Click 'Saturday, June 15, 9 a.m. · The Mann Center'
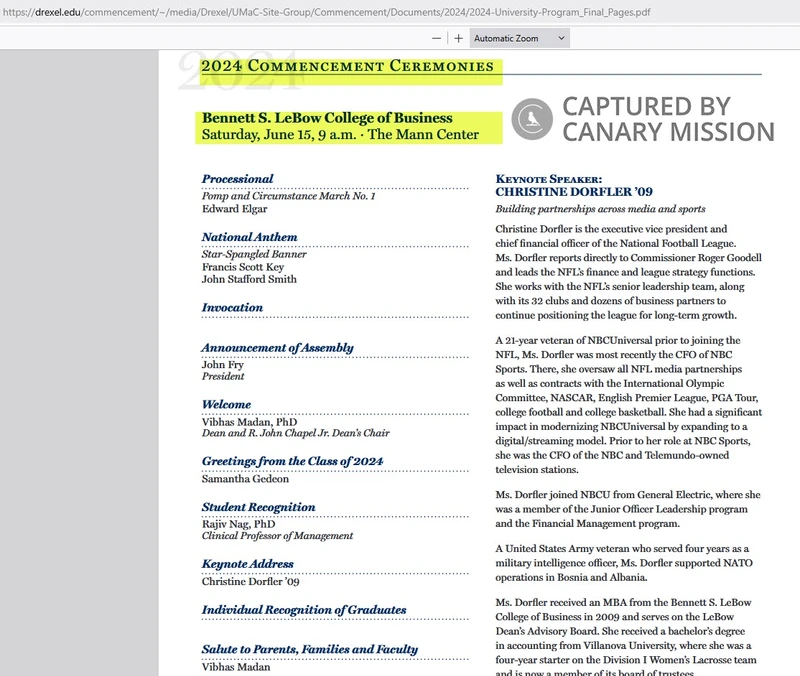The height and width of the screenshot is (676, 800). [340, 135]
